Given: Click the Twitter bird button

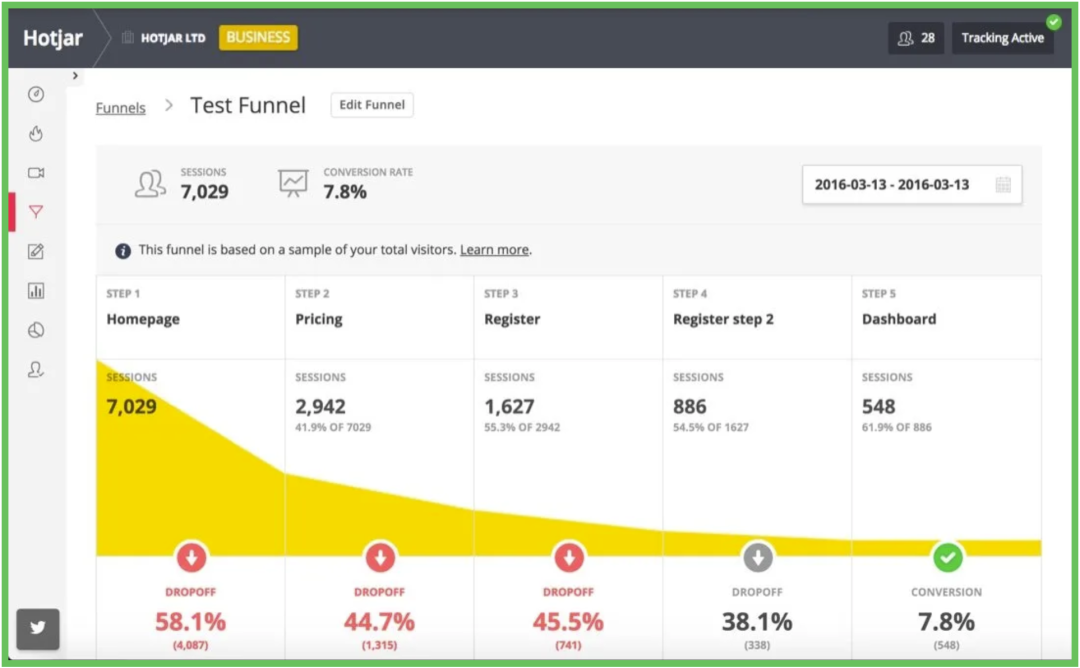Looking at the screenshot, I should pyautogui.click(x=38, y=629).
